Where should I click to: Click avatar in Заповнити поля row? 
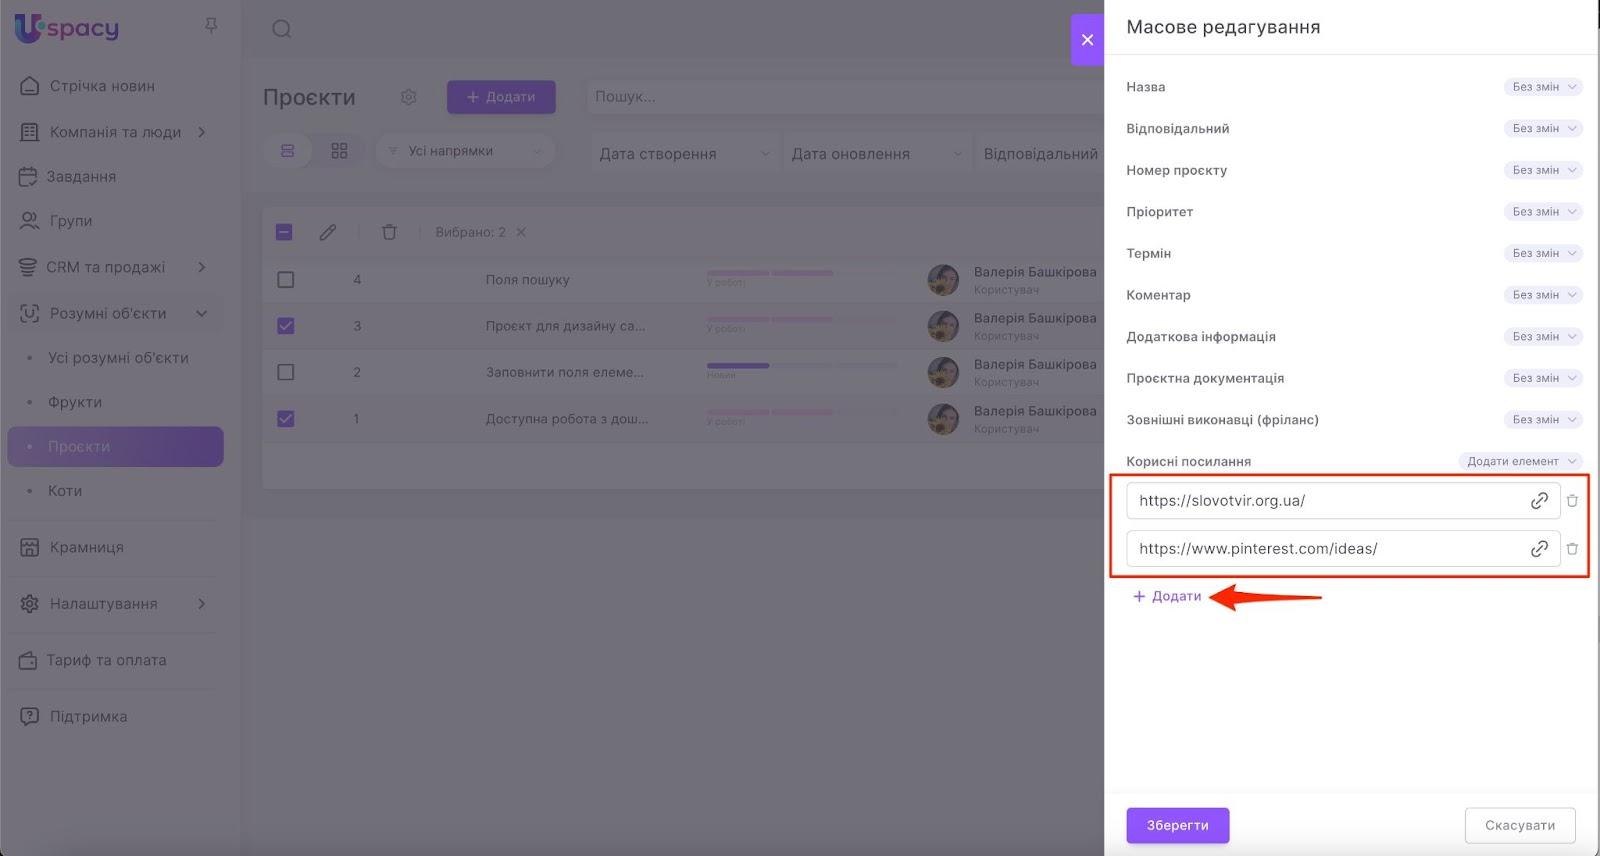point(943,372)
